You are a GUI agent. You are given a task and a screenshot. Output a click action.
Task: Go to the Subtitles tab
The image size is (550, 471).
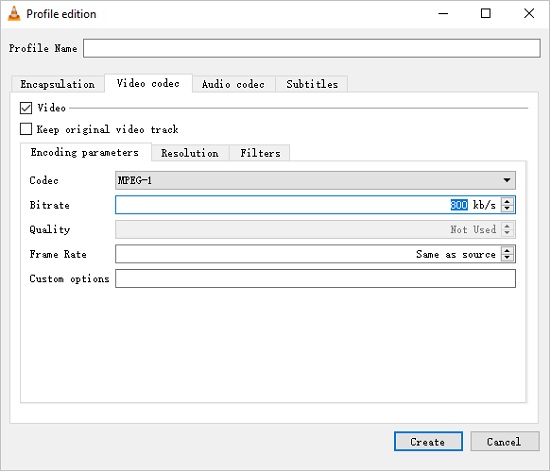coord(312,84)
